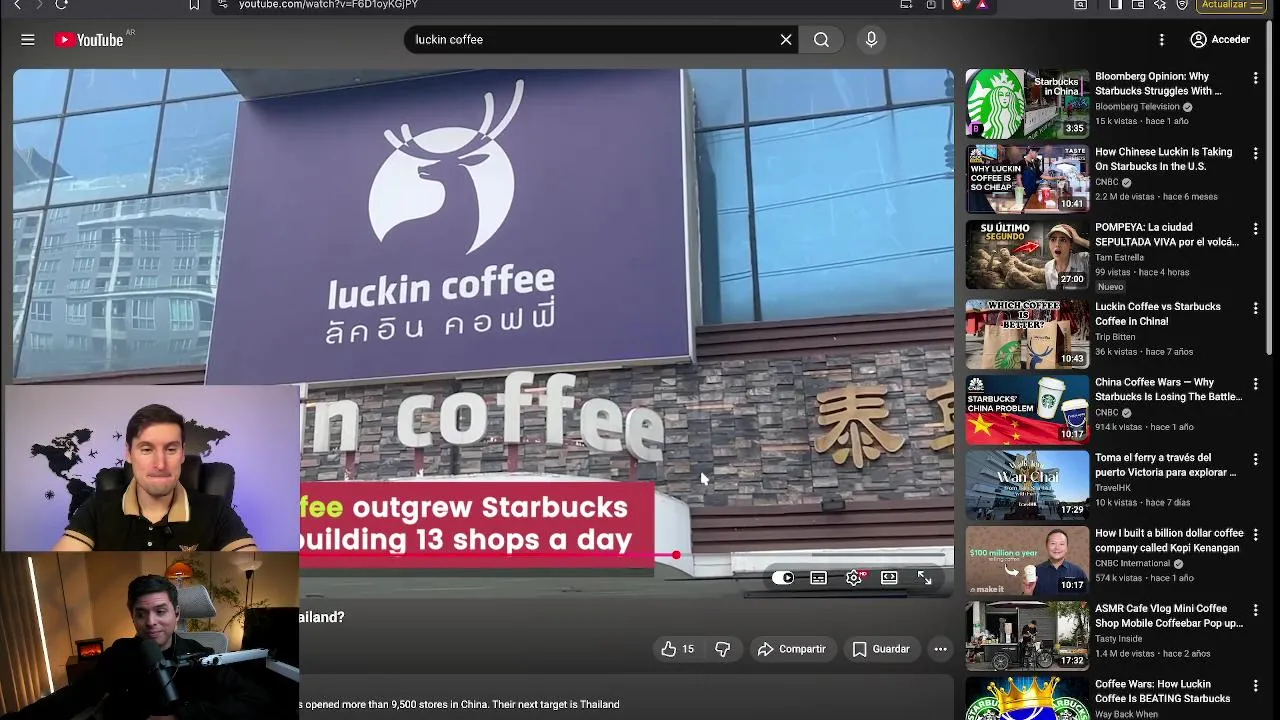Open 'Luckin Coffee vs Starbucks Coffee In China!'
Image resolution: width=1280 pixels, height=720 pixels.
1158,314
